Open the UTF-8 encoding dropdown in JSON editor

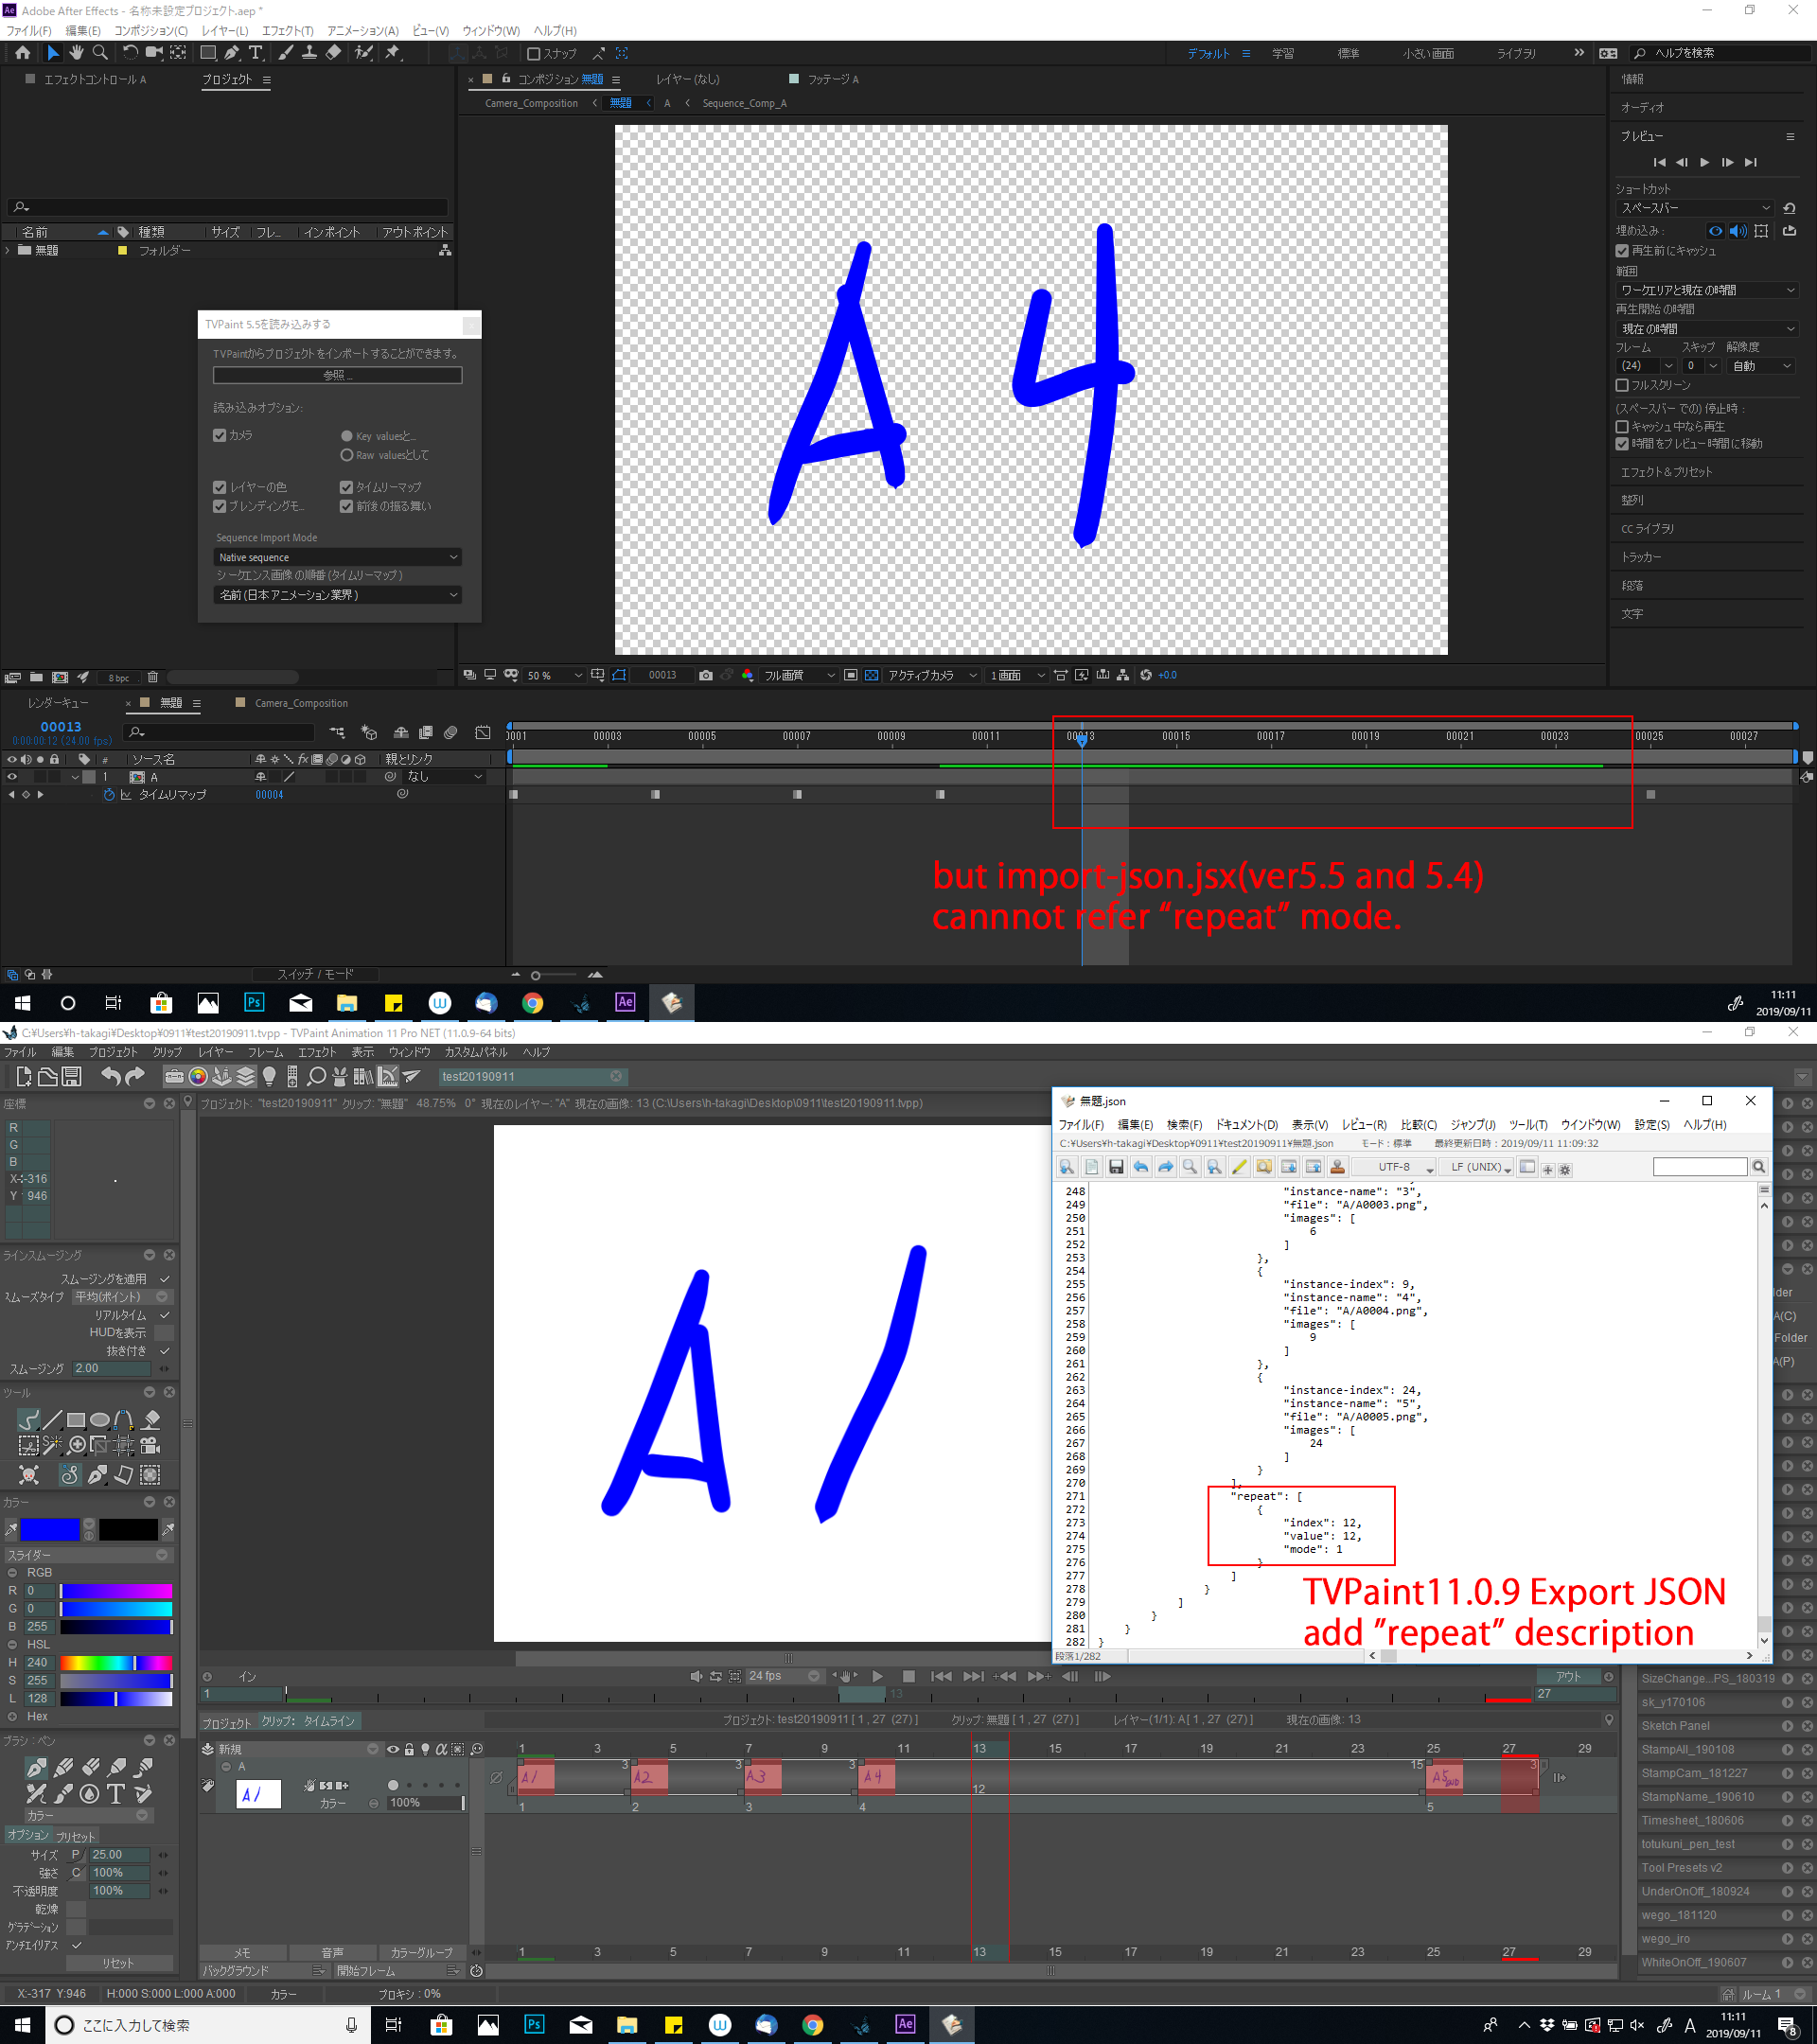coord(1394,1167)
